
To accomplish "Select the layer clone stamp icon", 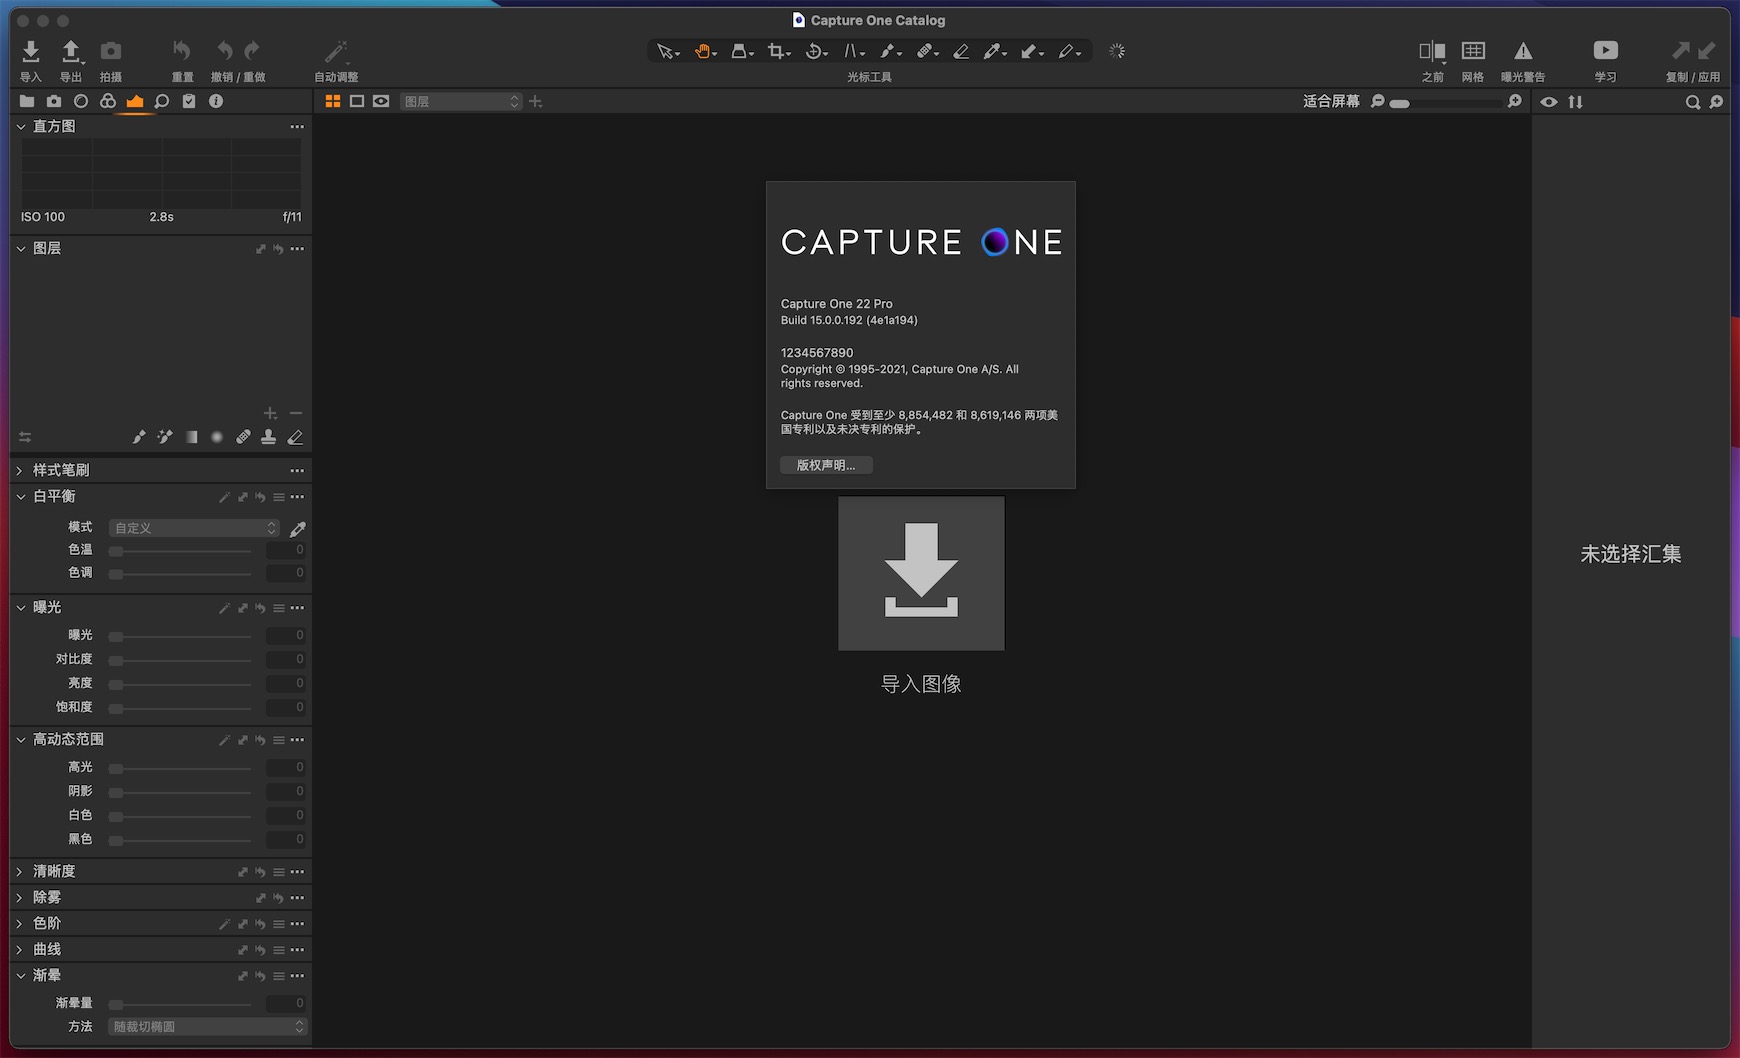I will tap(269, 437).
